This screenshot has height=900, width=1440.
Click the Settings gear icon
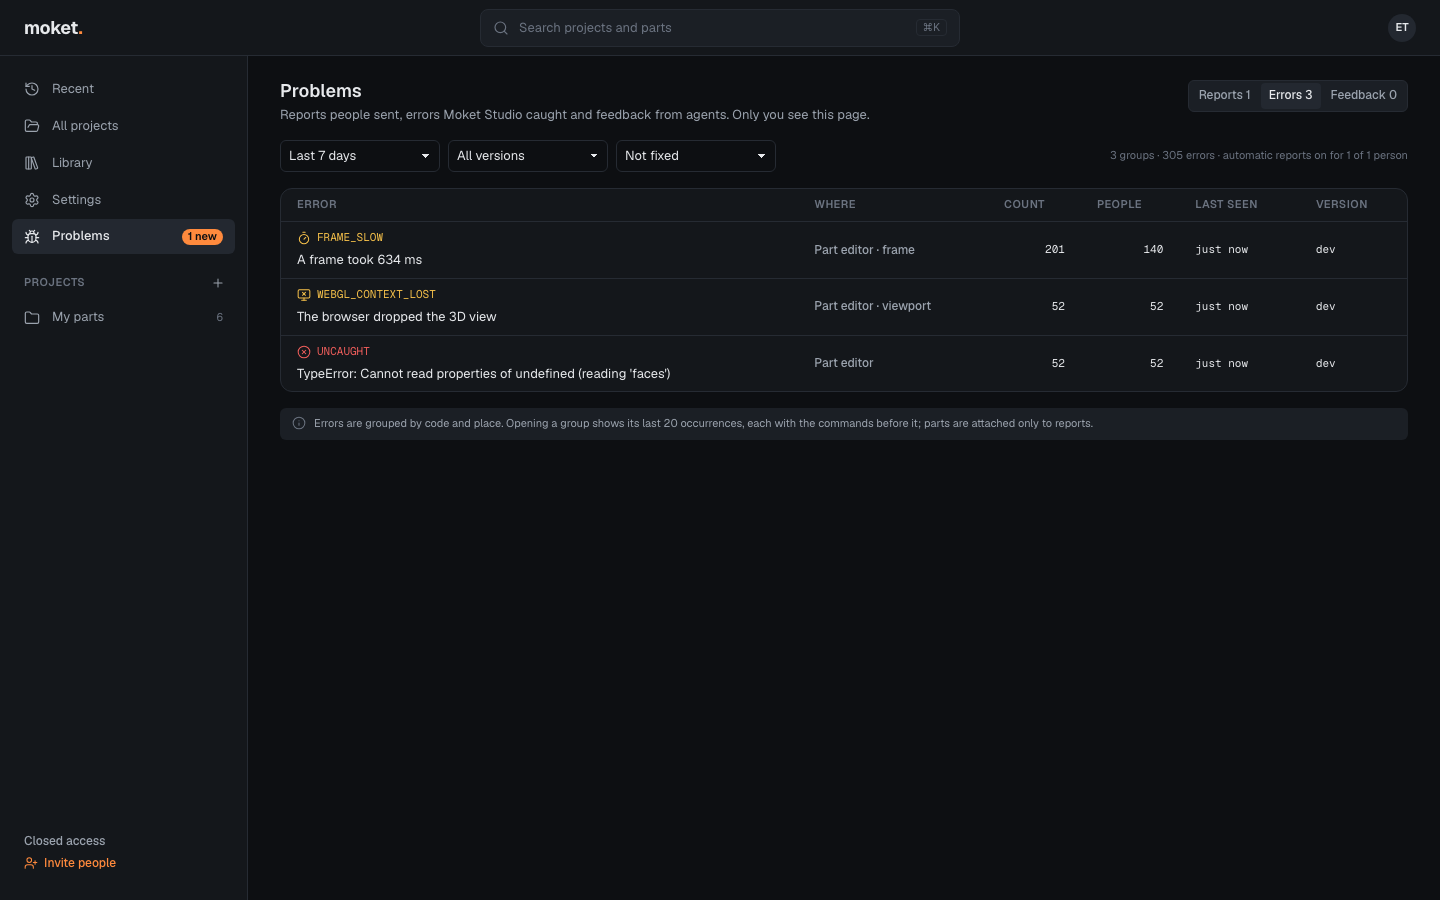tap(32, 200)
